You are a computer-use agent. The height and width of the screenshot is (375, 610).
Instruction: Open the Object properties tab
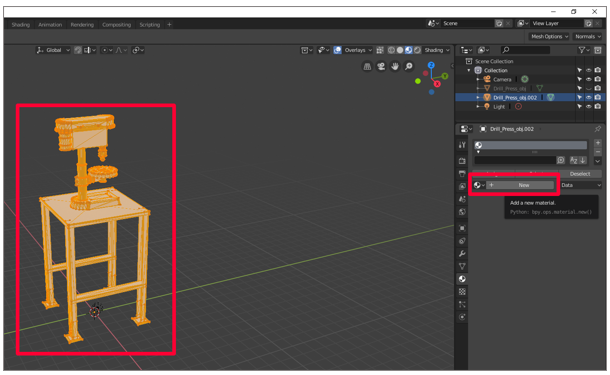462,228
